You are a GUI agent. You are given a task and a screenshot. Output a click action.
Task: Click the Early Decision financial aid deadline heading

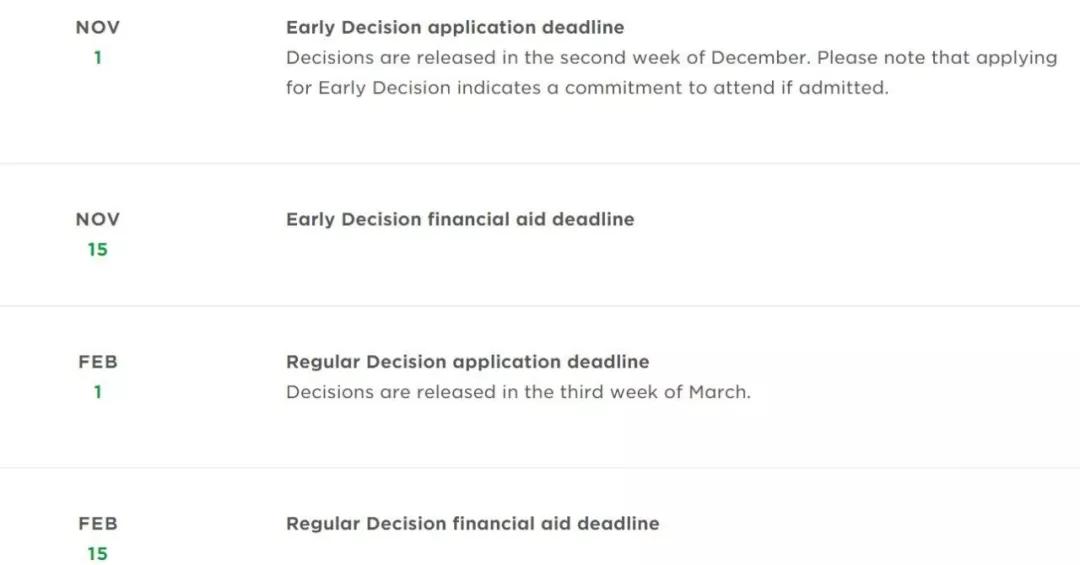pos(460,219)
